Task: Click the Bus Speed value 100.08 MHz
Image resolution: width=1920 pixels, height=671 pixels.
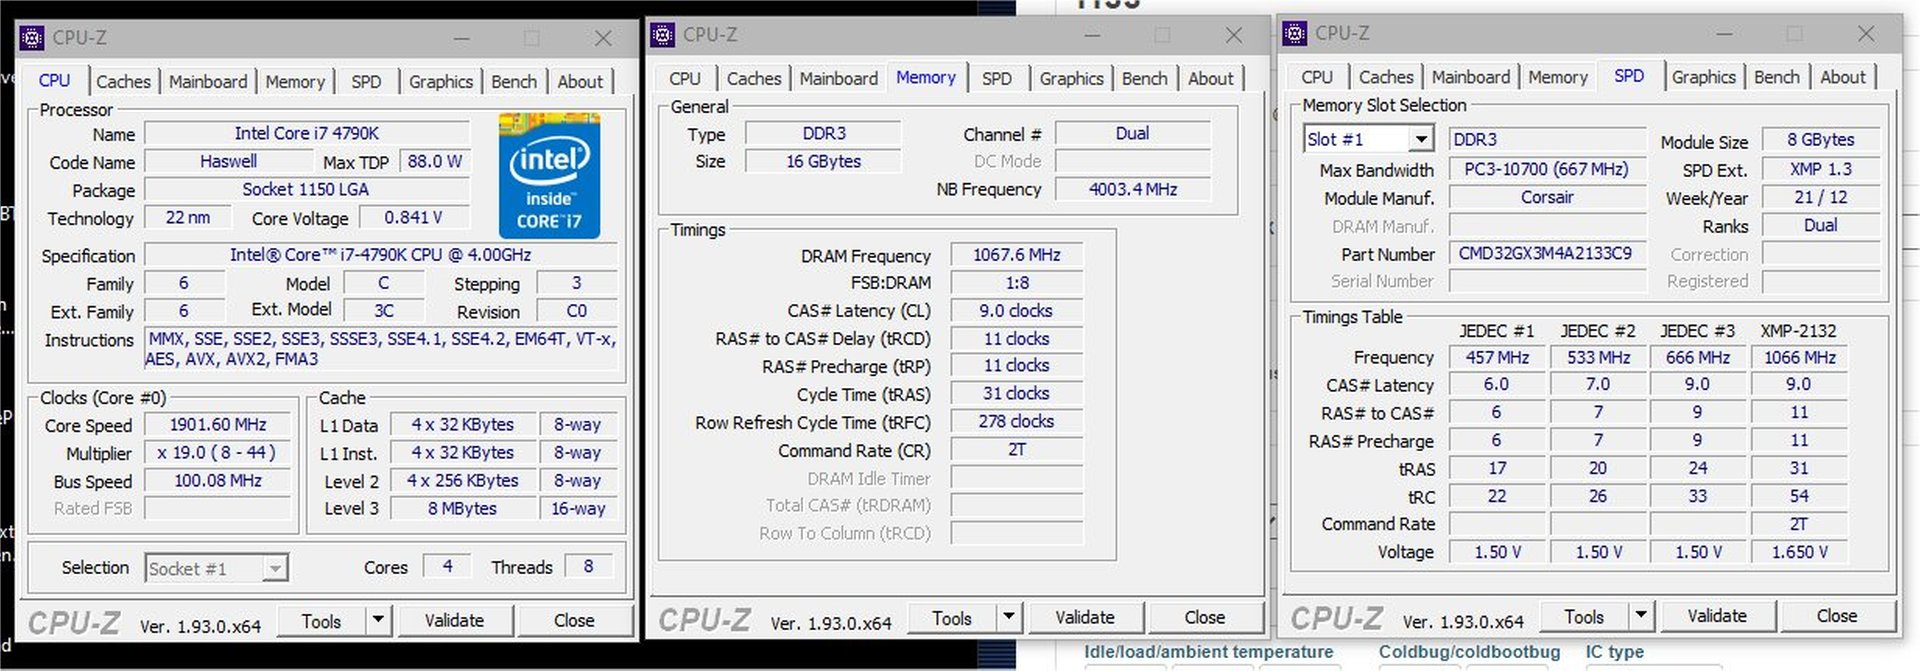Action: [x=217, y=481]
